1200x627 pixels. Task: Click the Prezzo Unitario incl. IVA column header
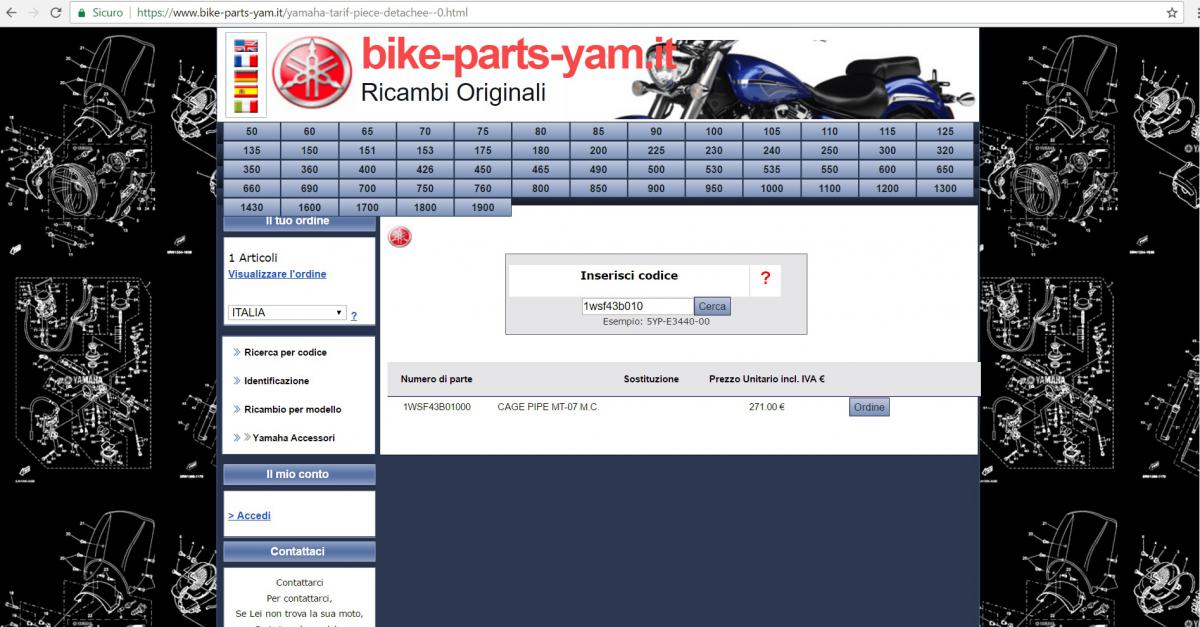[766, 379]
